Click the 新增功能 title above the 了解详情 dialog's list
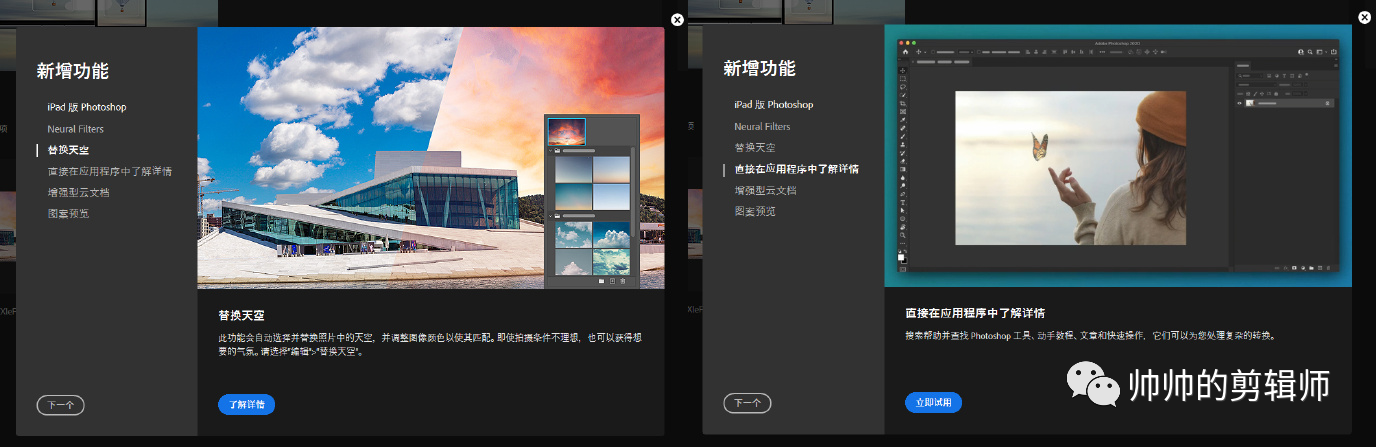This screenshot has width=1376, height=447. (x=73, y=71)
